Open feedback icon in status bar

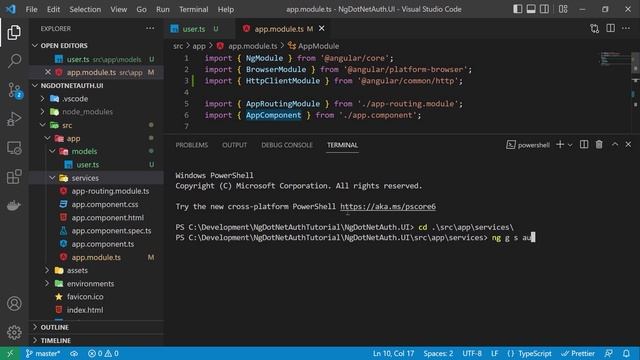609,353
